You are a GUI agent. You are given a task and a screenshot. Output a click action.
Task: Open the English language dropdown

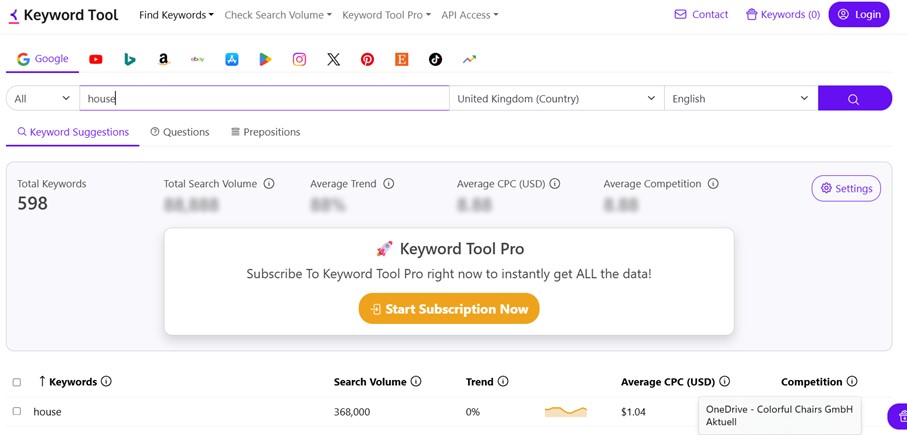[740, 98]
